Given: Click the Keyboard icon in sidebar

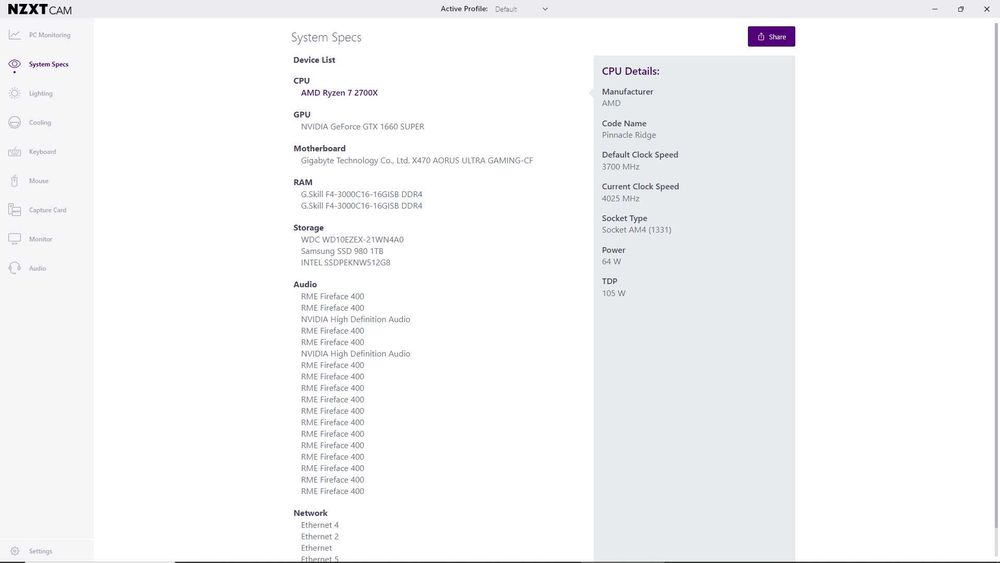Looking at the screenshot, I should (14, 152).
